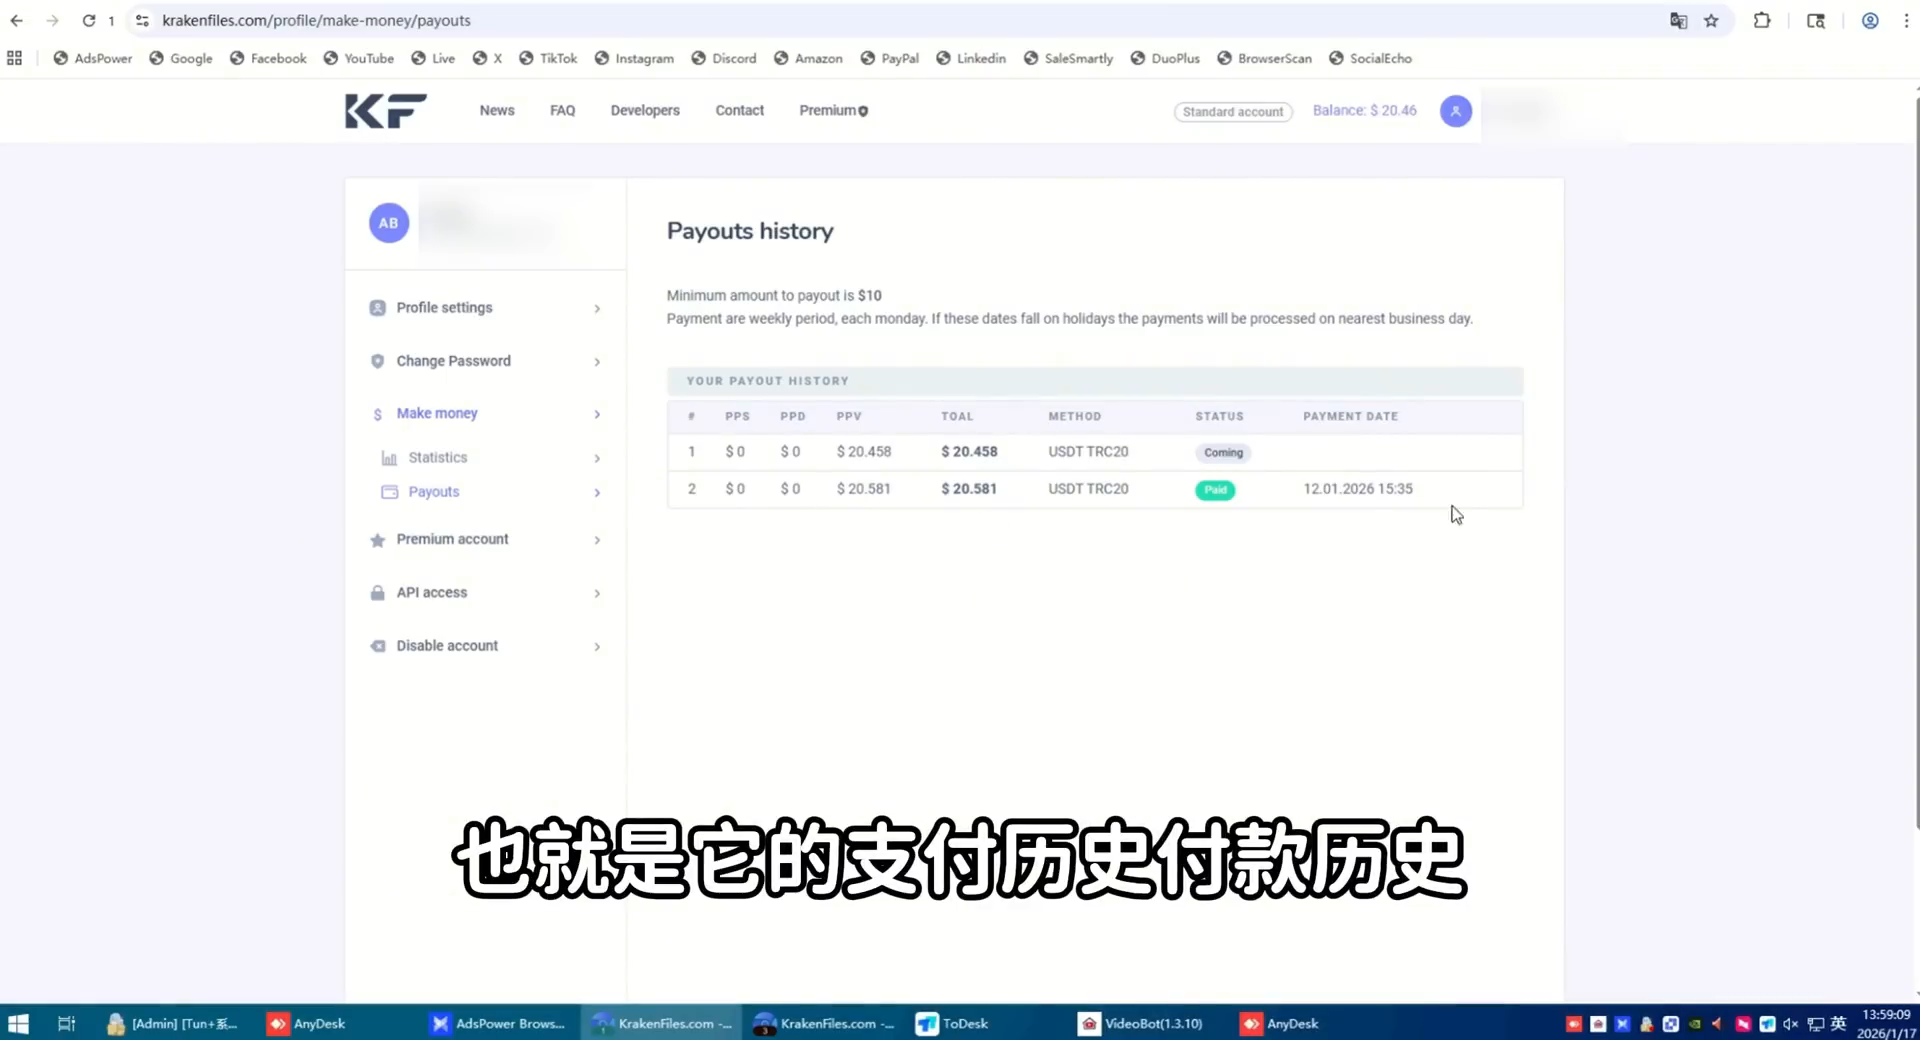Screen dimensions: 1920x1040
Task: Click the Balance: $ 20.46 link
Action: [x=1364, y=111]
